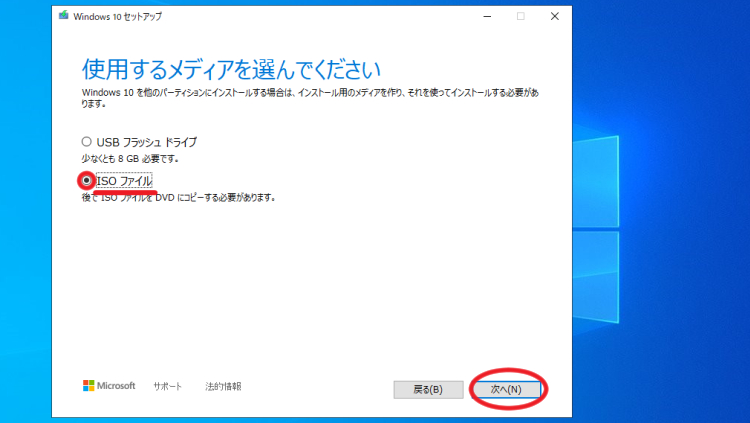Click the ISO ファイル option label text
750x423 pixels.
click(124, 180)
